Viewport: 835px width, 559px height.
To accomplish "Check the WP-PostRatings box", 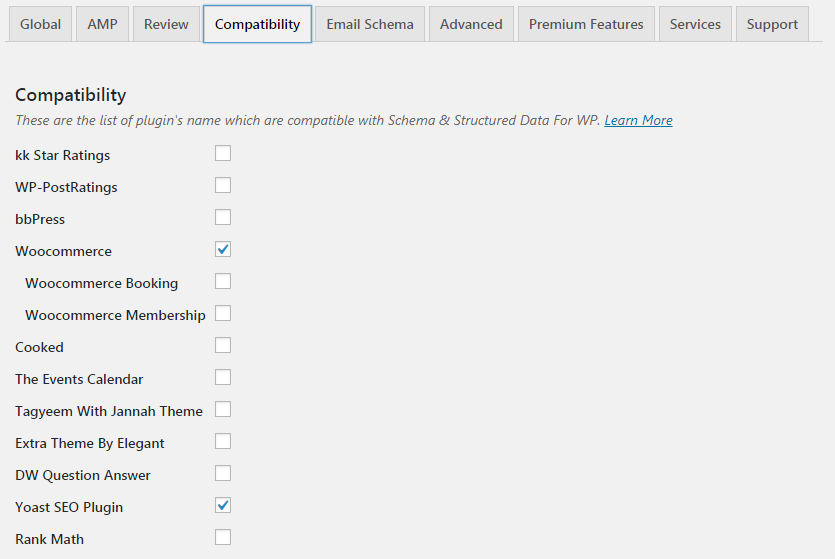I will 223,185.
